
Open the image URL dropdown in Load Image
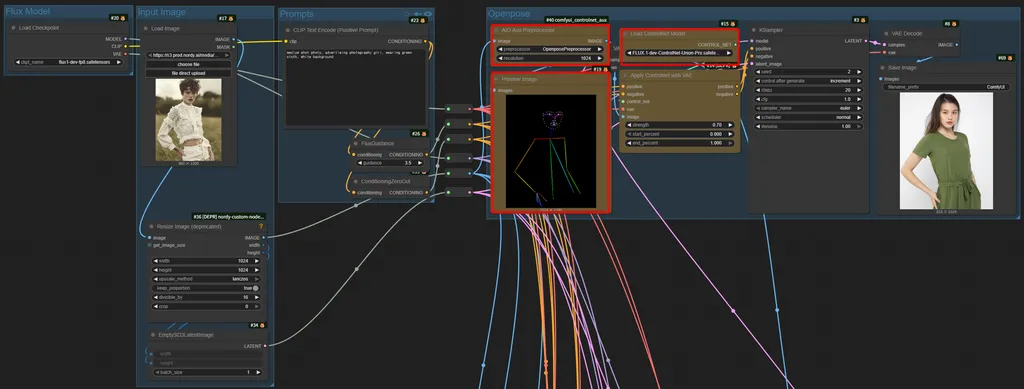click(x=188, y=55)
